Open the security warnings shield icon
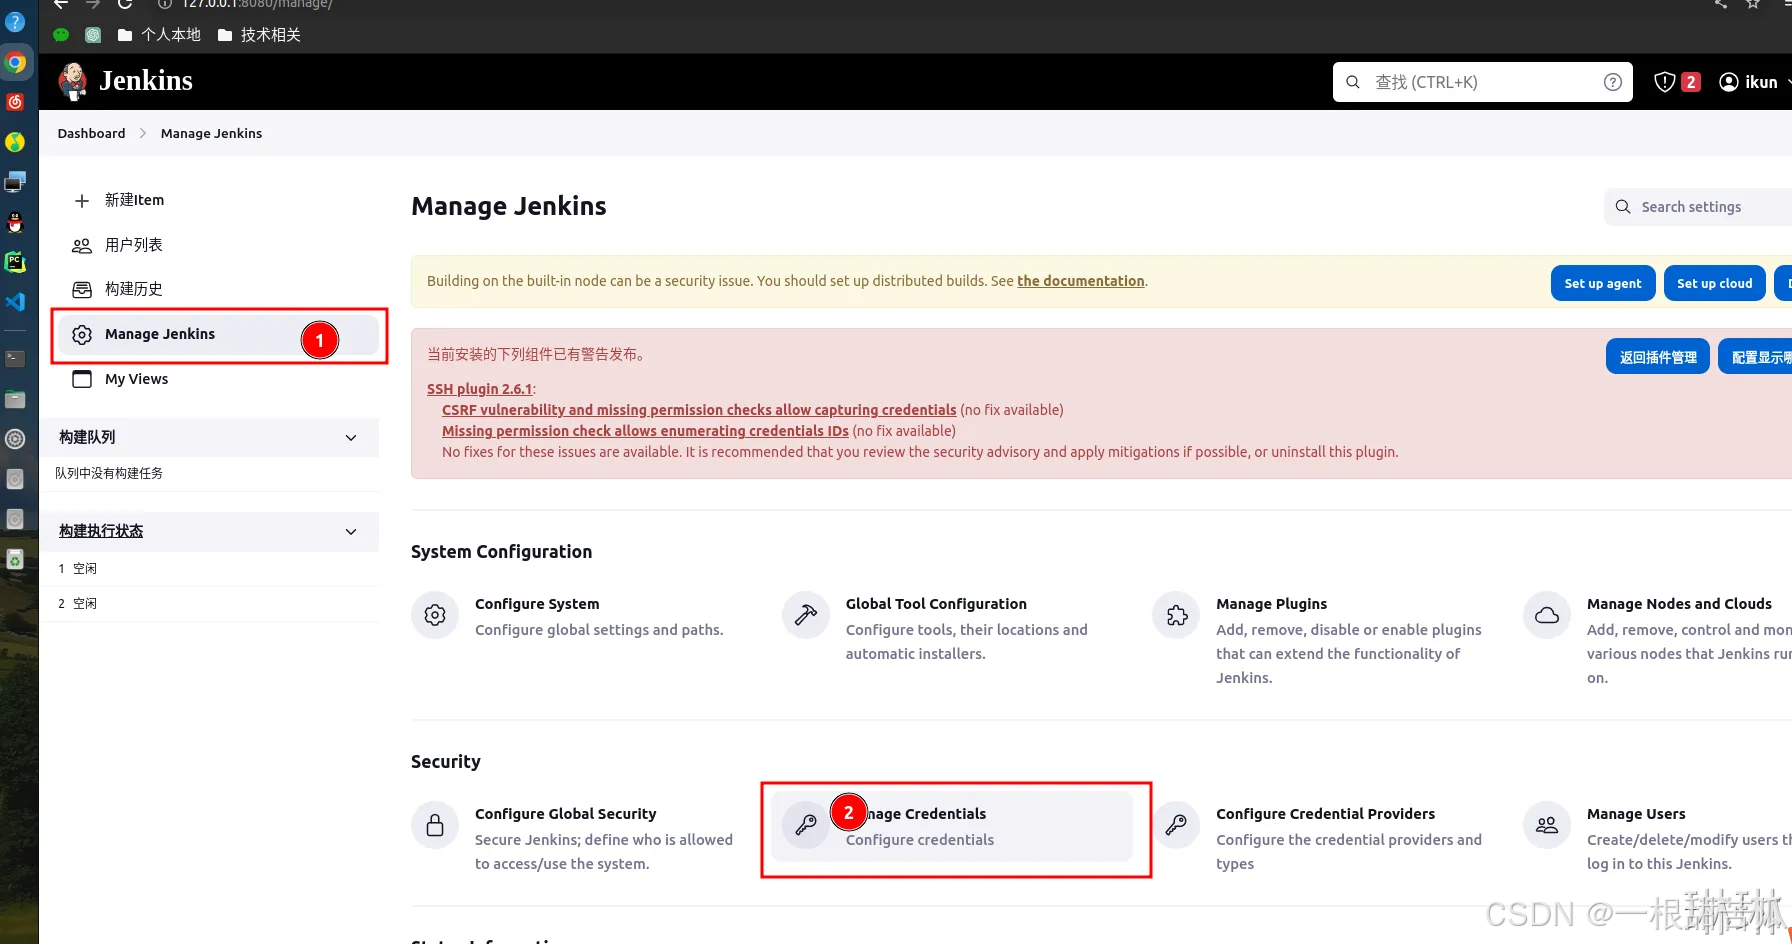The image size is (1792, 944). 1664,82
